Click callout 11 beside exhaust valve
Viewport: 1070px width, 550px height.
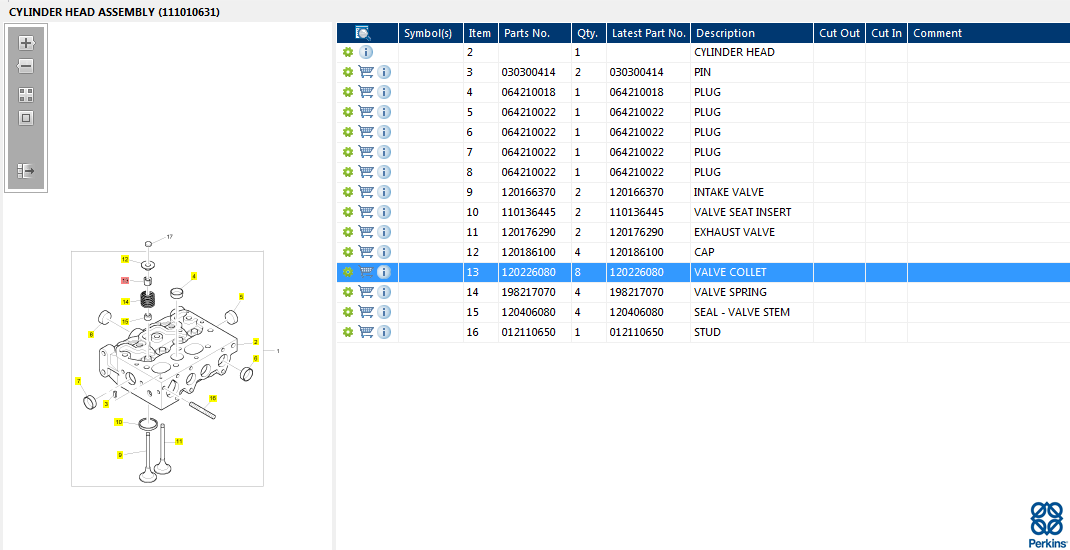click(x=179, y=441)
